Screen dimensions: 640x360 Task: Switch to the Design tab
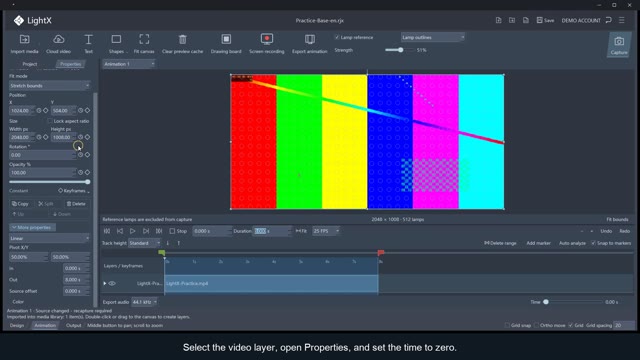17,325
